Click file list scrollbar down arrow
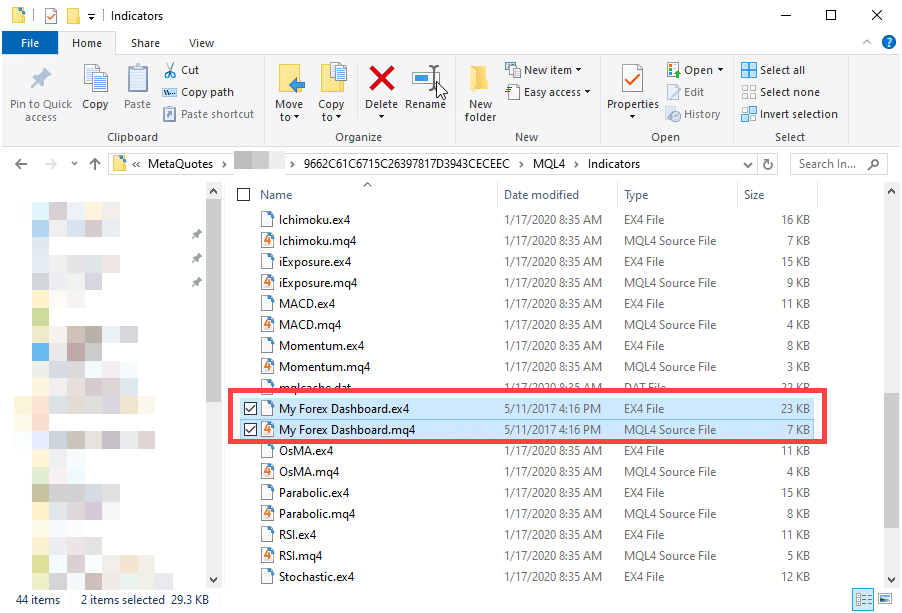The image size is (902, 613). click(891, 580)
